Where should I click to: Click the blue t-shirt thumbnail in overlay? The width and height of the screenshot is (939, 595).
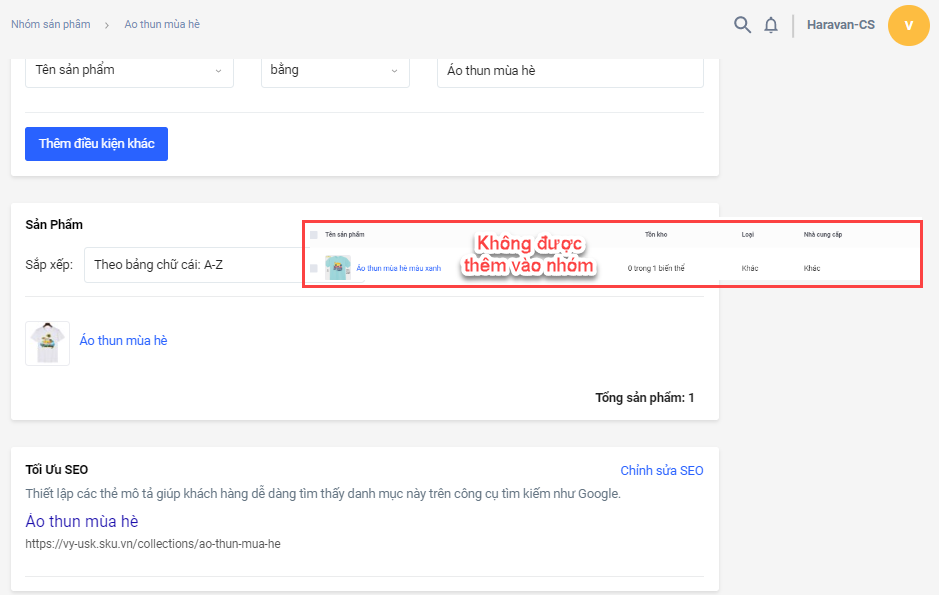click(x=337, y=268)
